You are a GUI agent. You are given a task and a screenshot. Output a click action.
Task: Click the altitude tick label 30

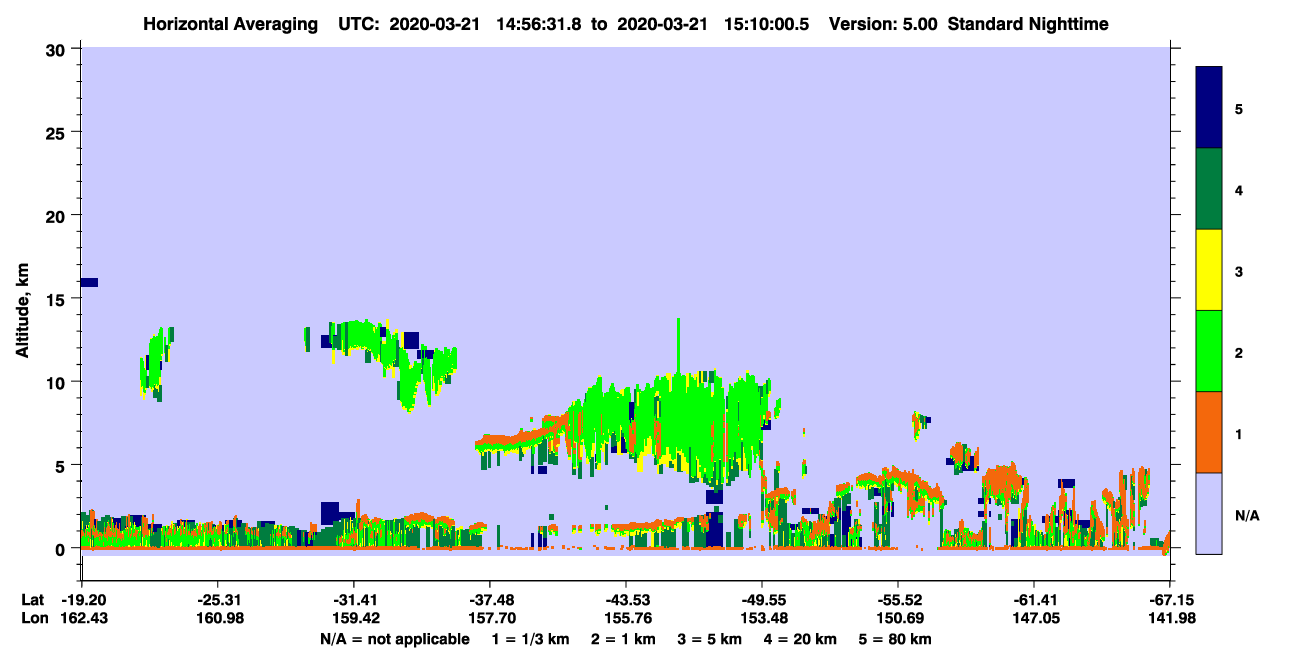point(58,49)
